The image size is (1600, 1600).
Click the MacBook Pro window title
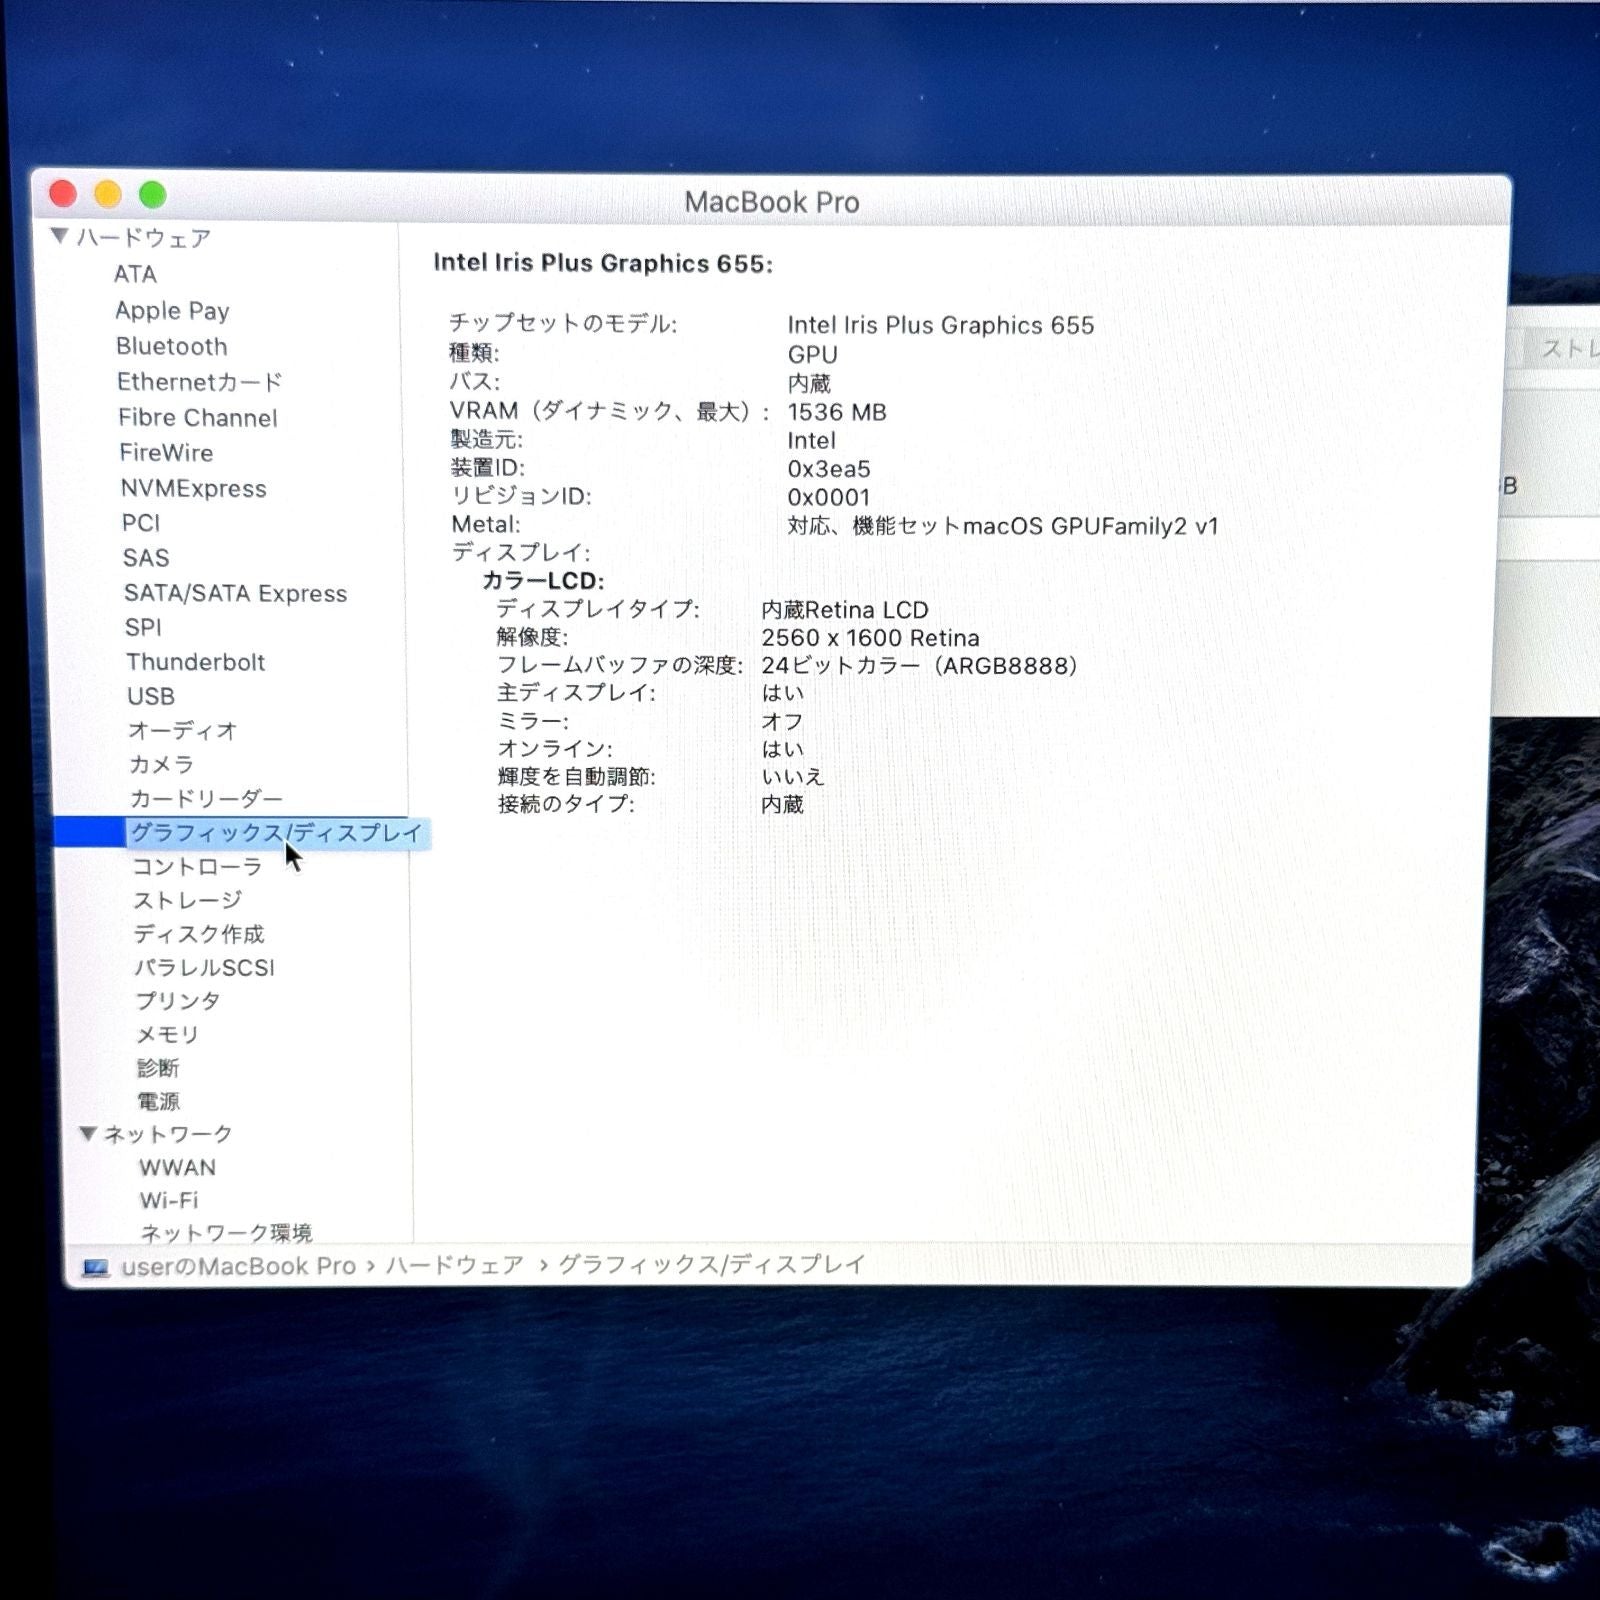[x=772, y=202]
